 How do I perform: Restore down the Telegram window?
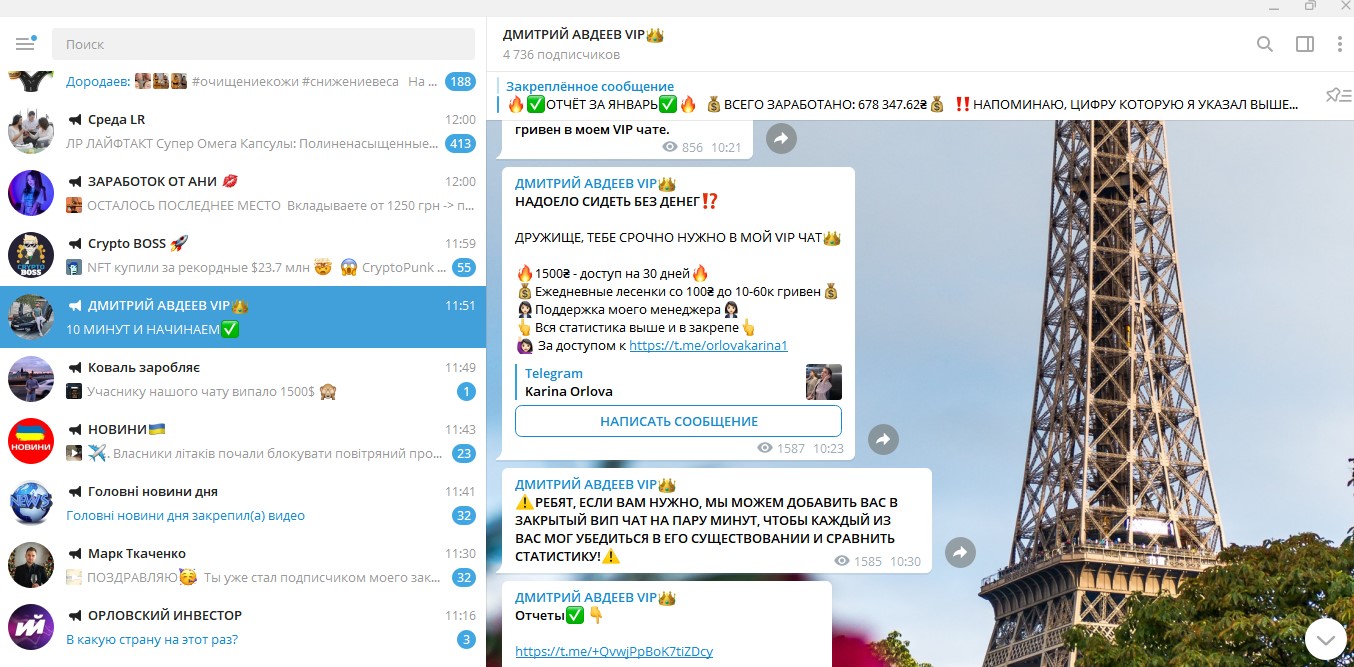[1309, 7]
